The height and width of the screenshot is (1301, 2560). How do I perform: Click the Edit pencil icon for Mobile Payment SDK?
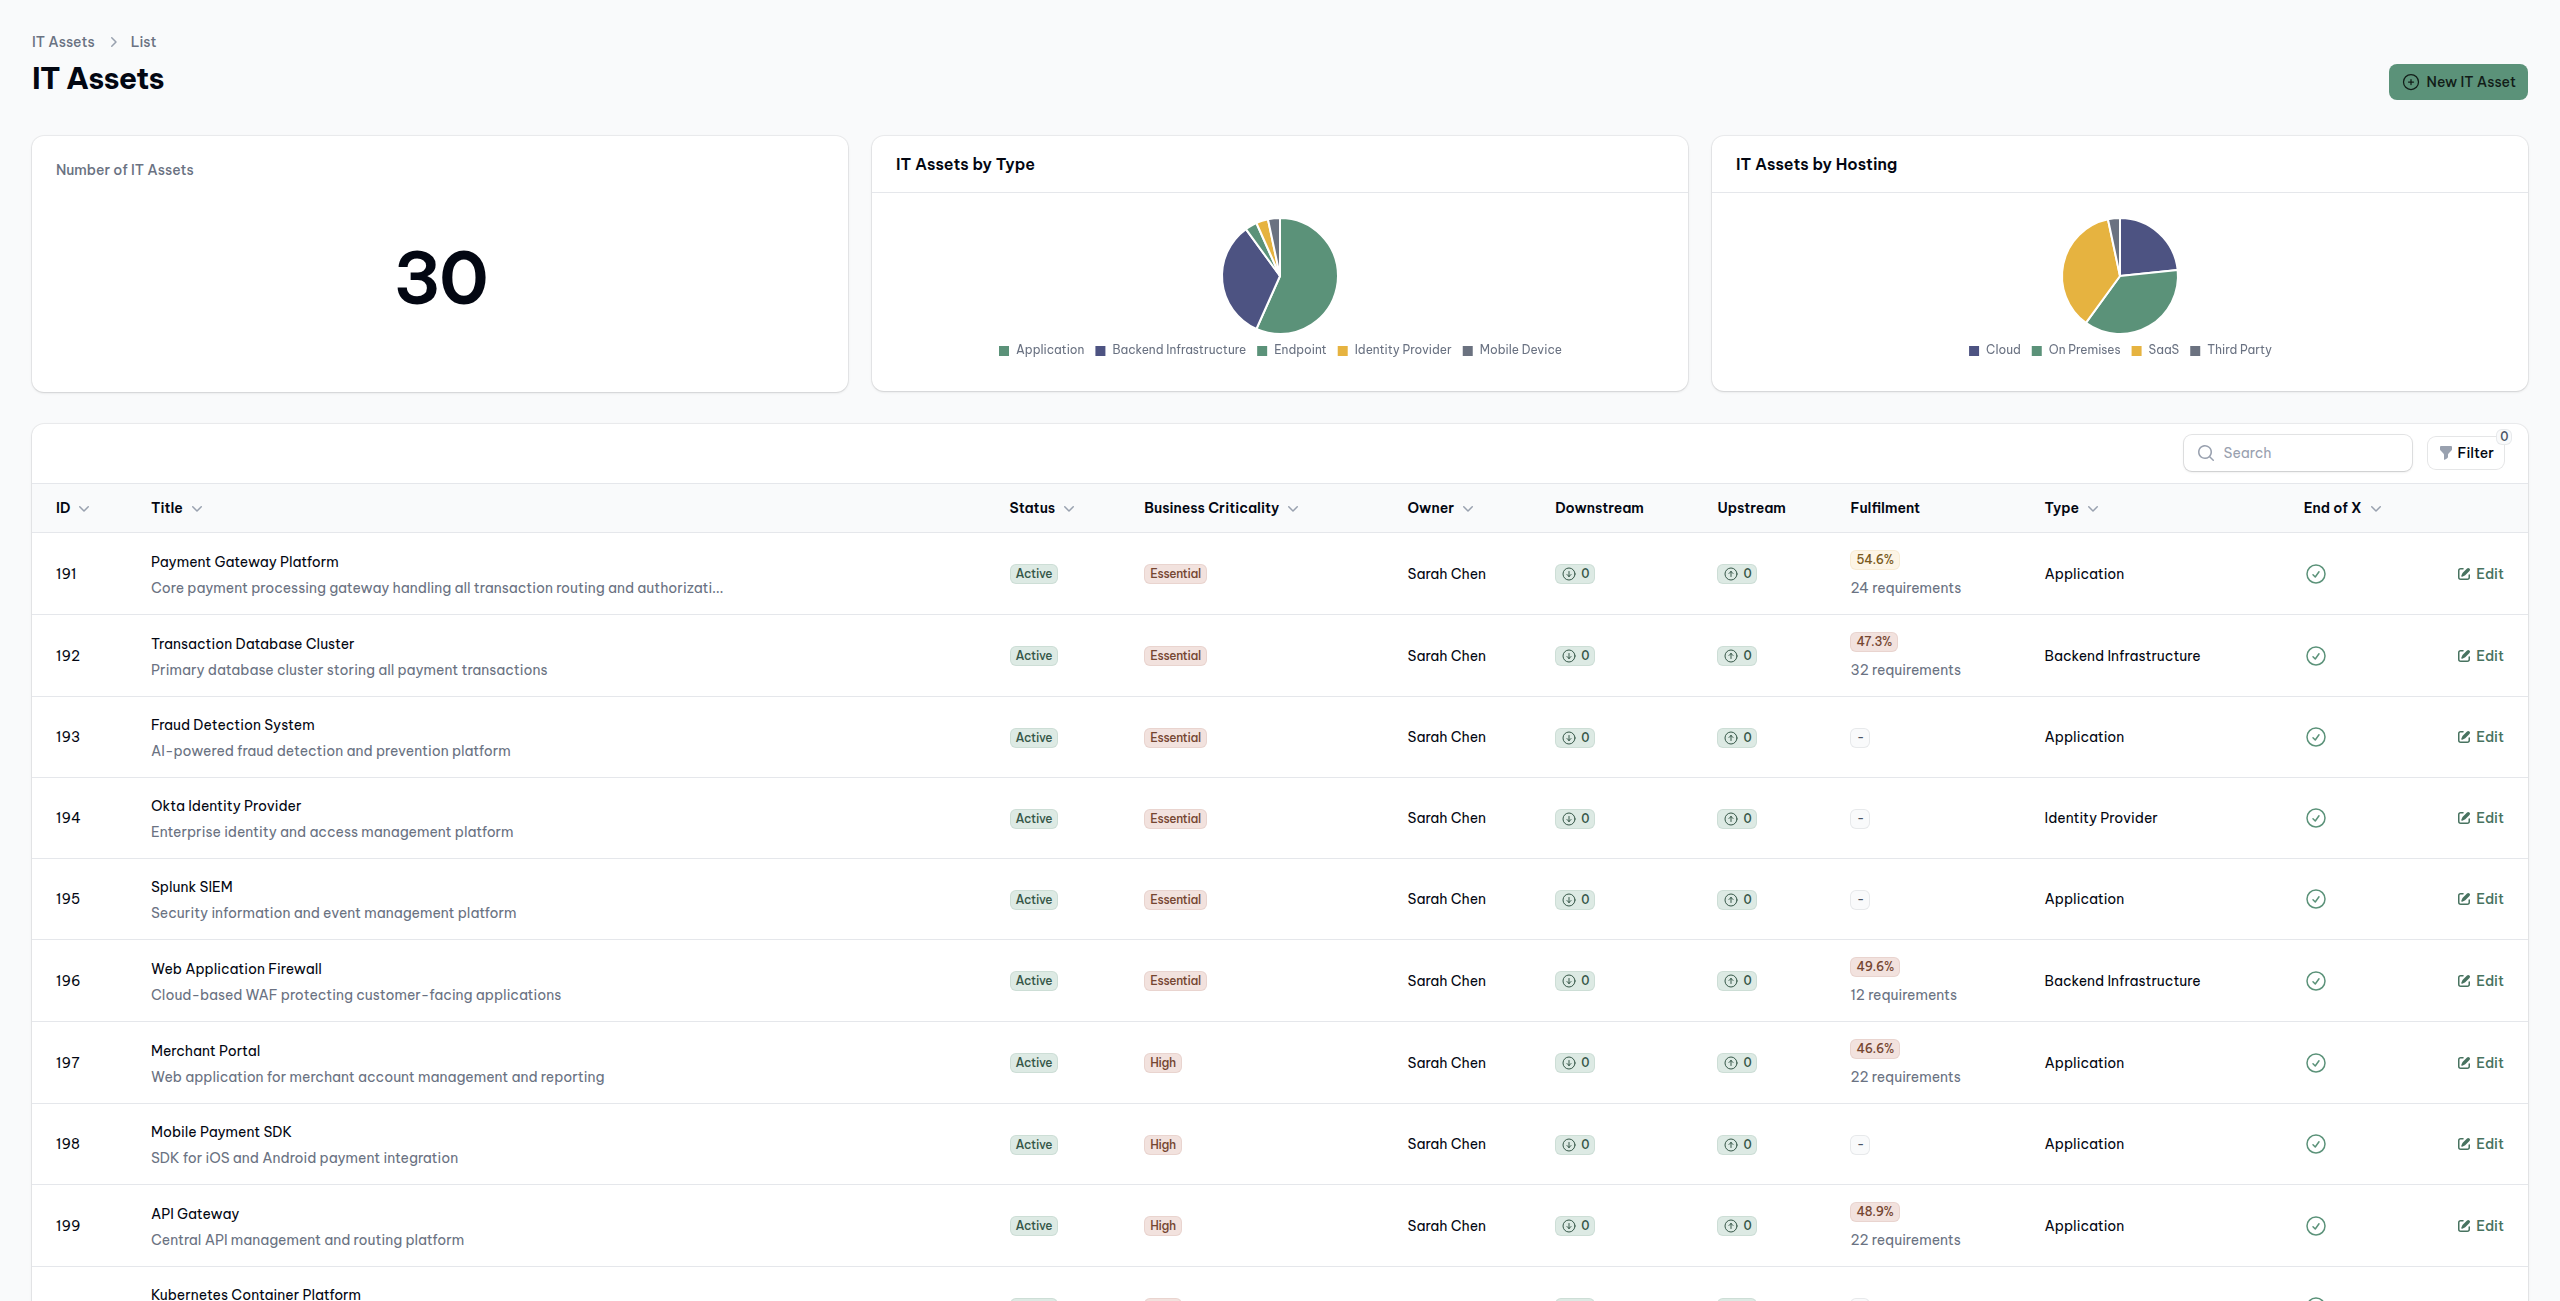point(2463,1143)
